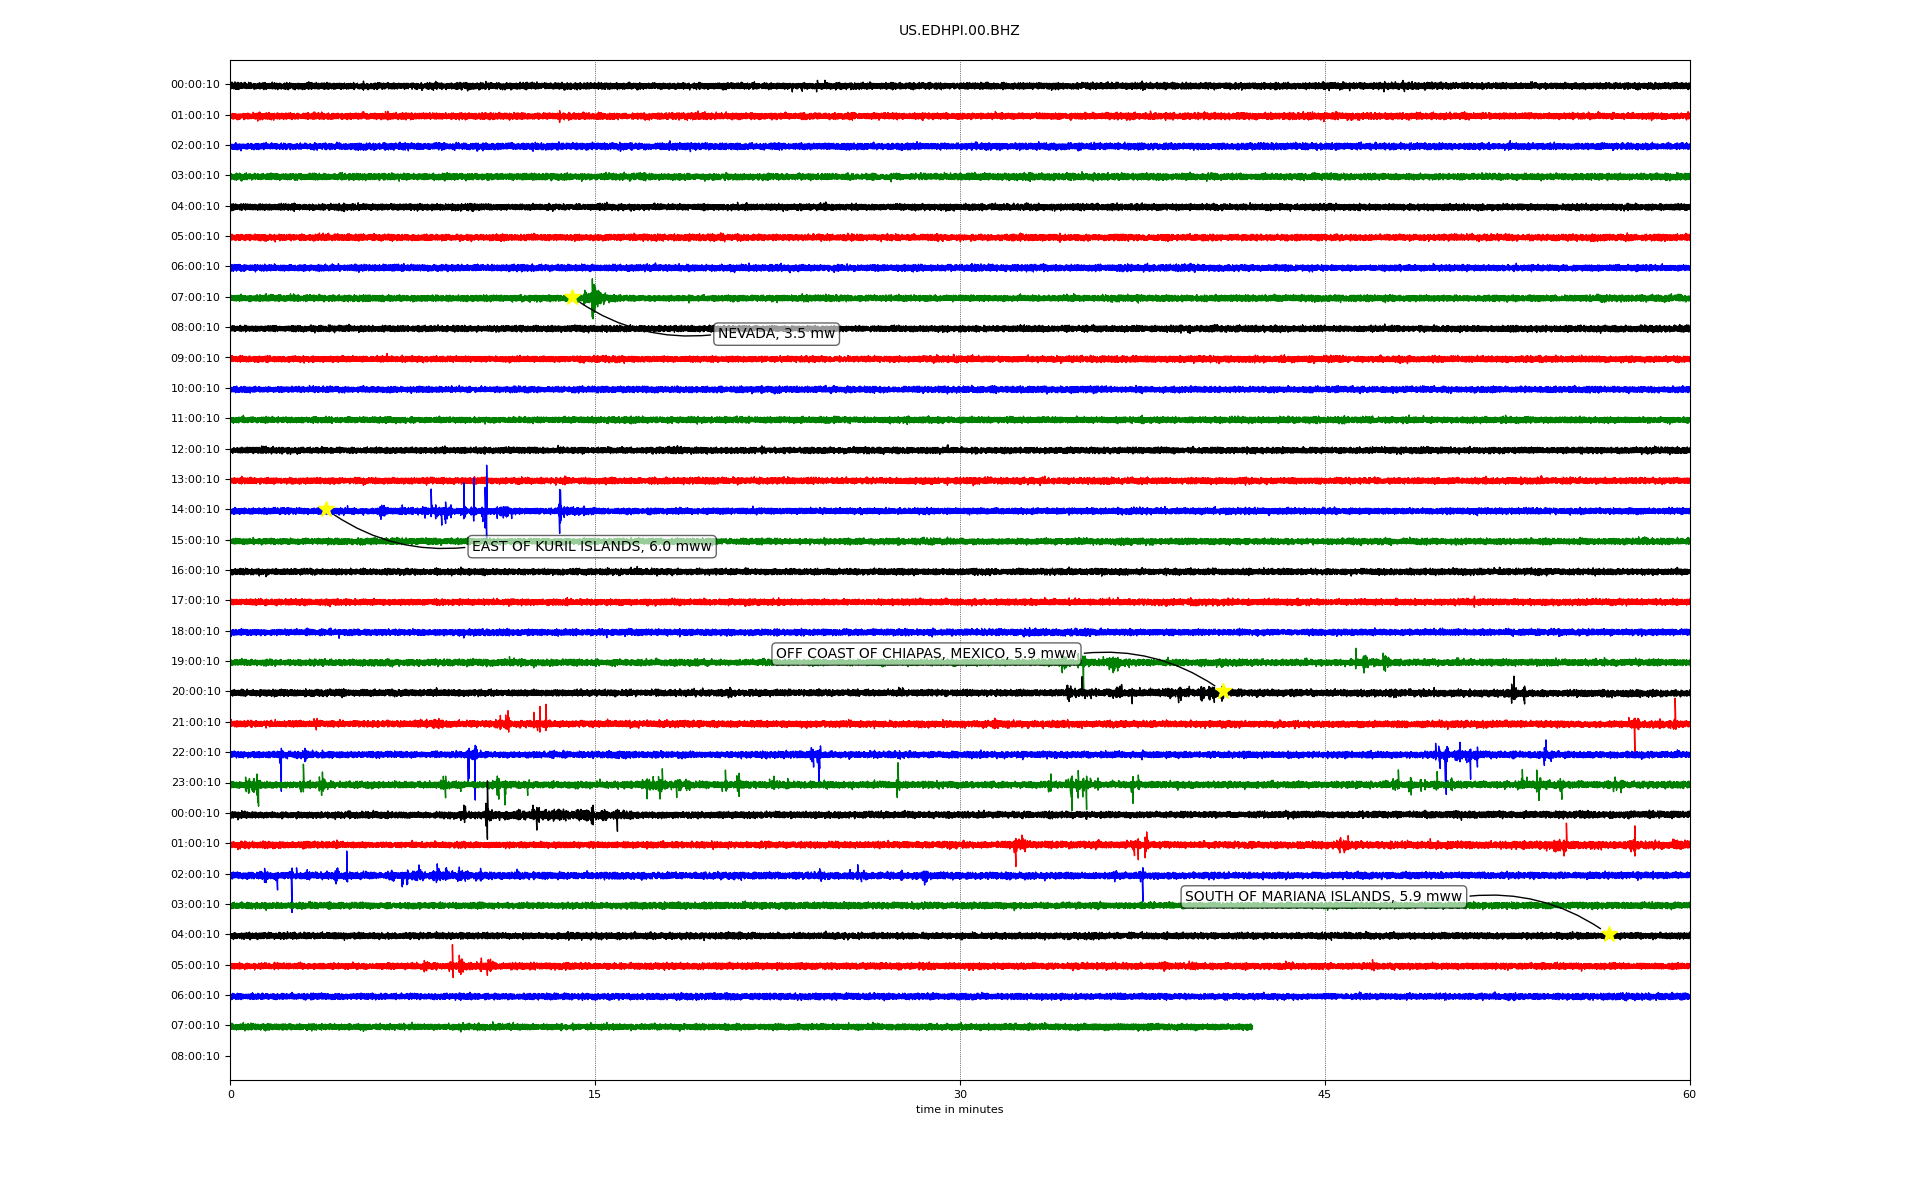1920x1200 pixels.
Task: Click the yellow star marker for the Nevada event
Action: [x=572, y=297]
